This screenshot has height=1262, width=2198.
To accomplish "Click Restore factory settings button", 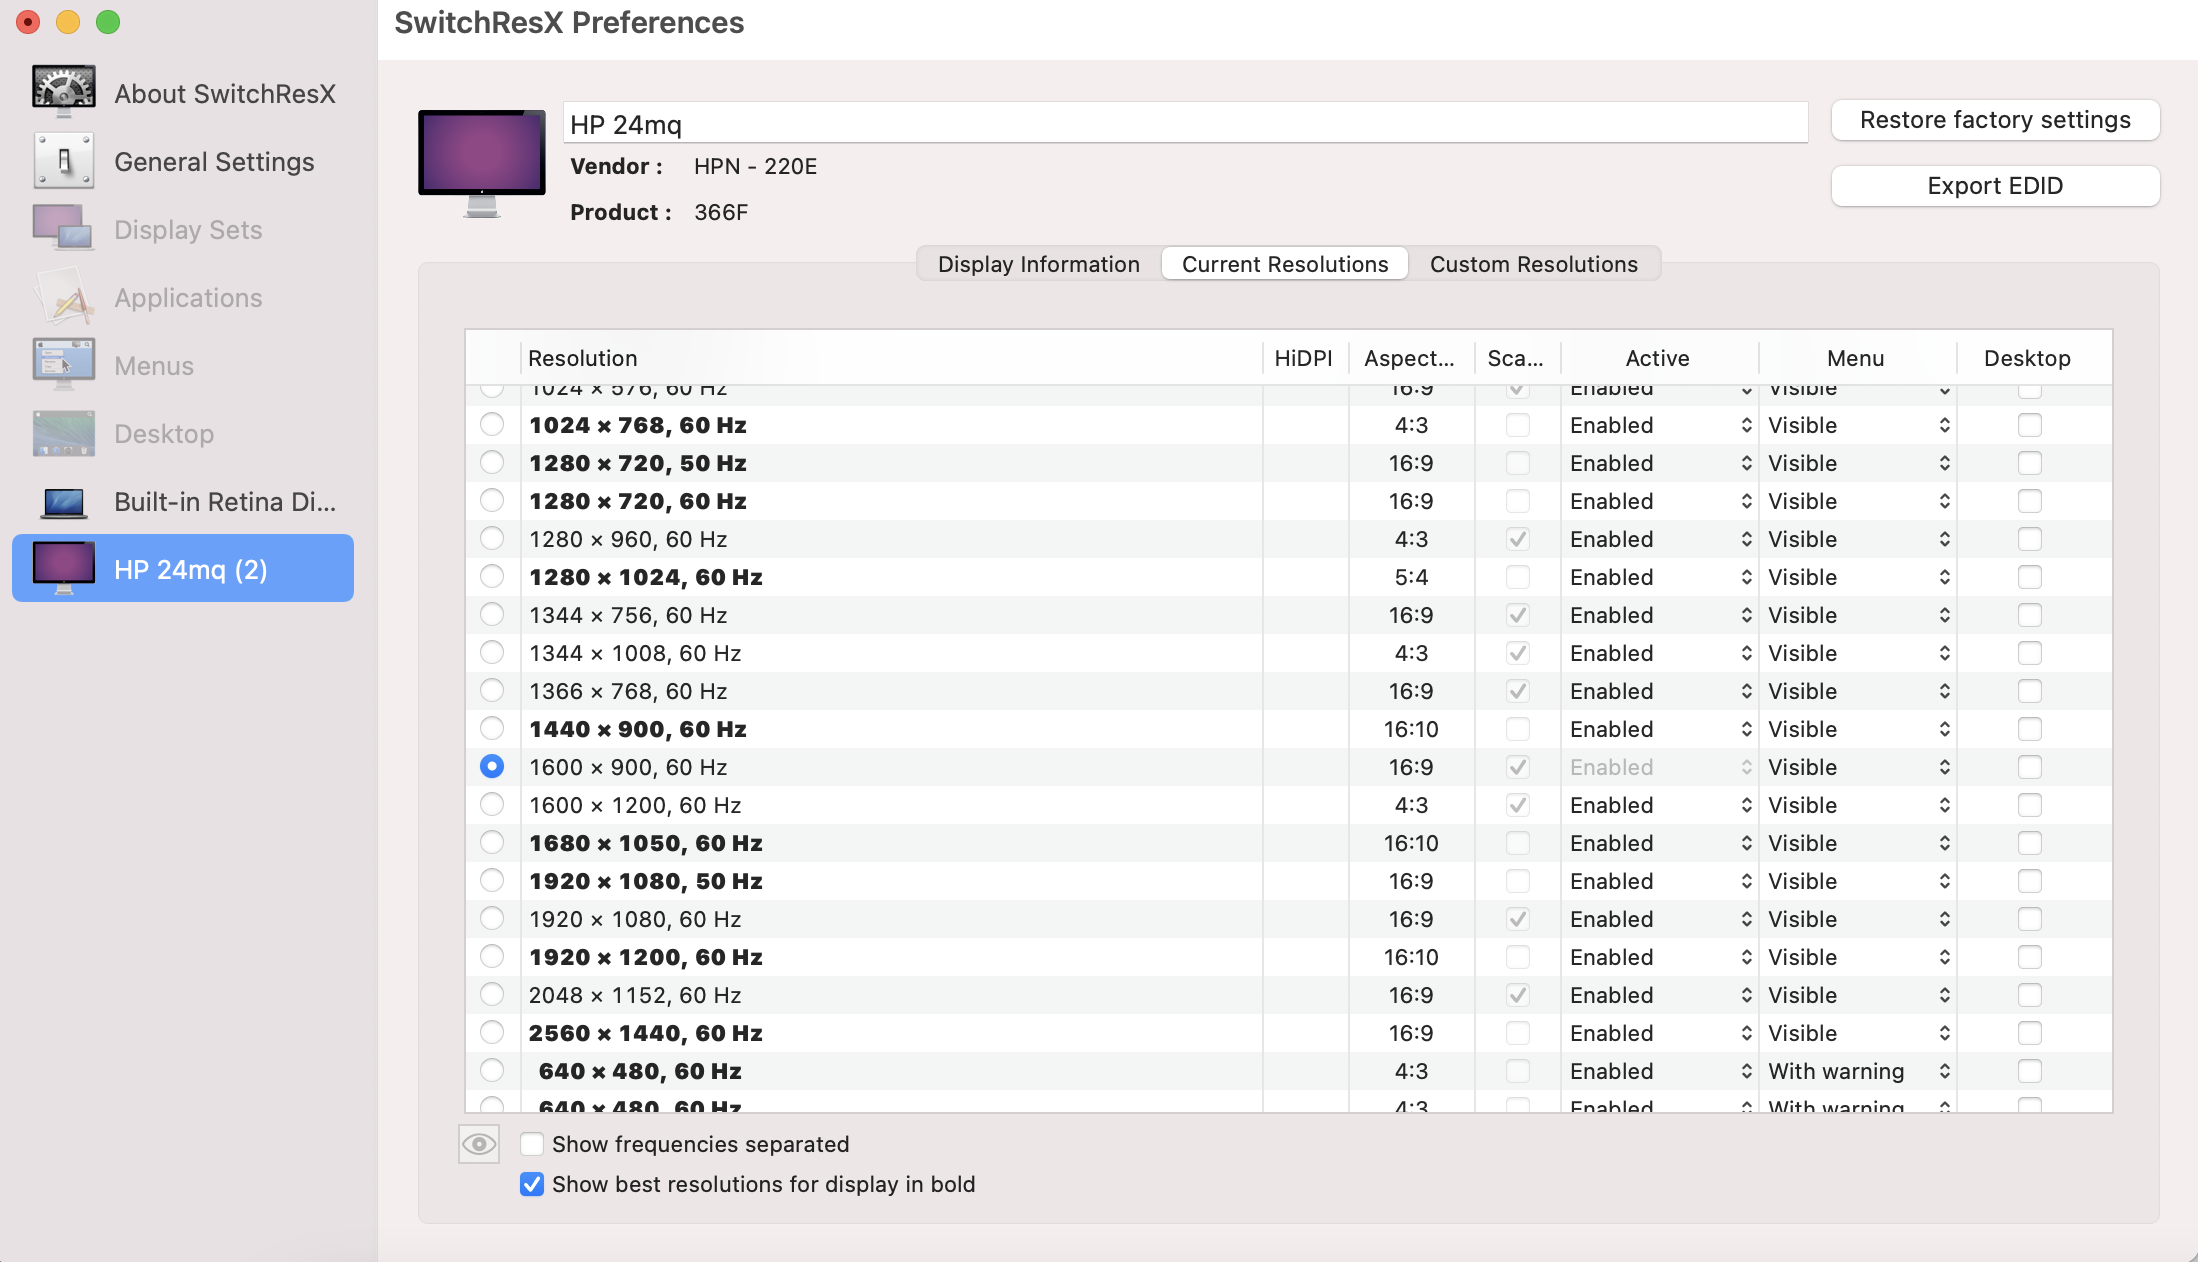I will (1995, 120).
